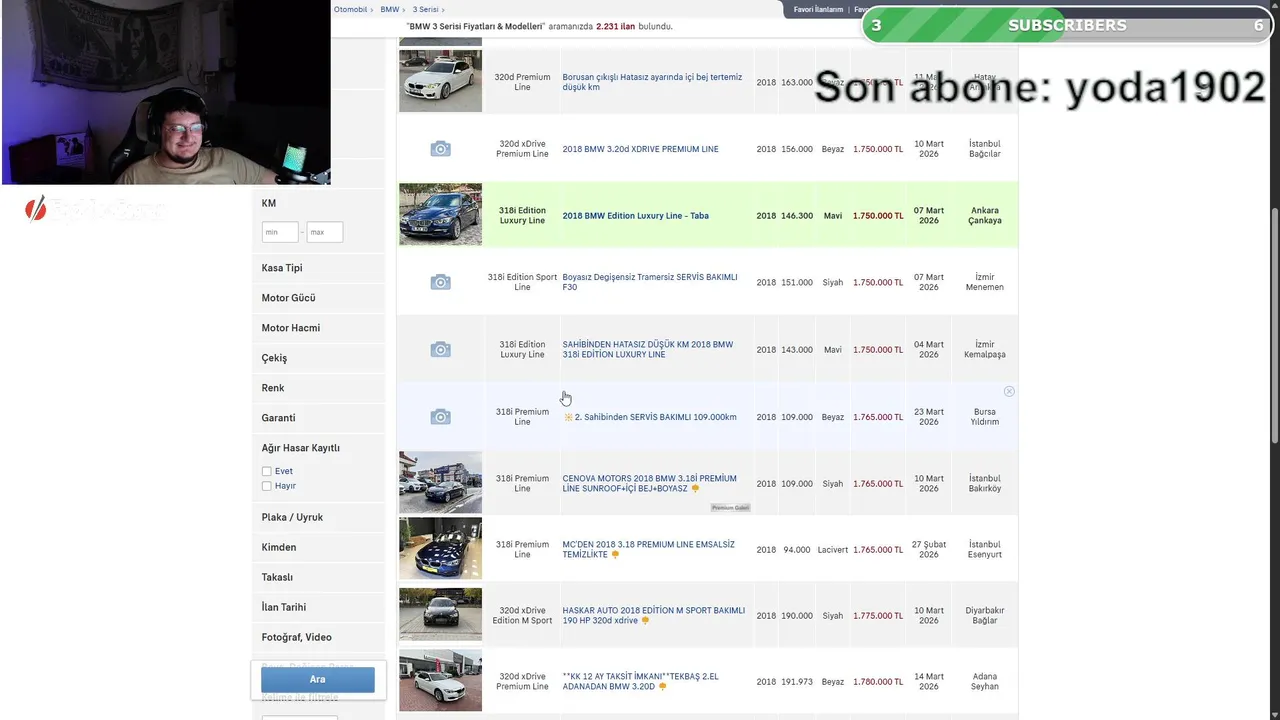Viewport: 1280px width, 720px height.
Task: Open '2018 BMW 3.20d XDRIVE PREMIUM LINE' listing
Action: tap(640, 149)
